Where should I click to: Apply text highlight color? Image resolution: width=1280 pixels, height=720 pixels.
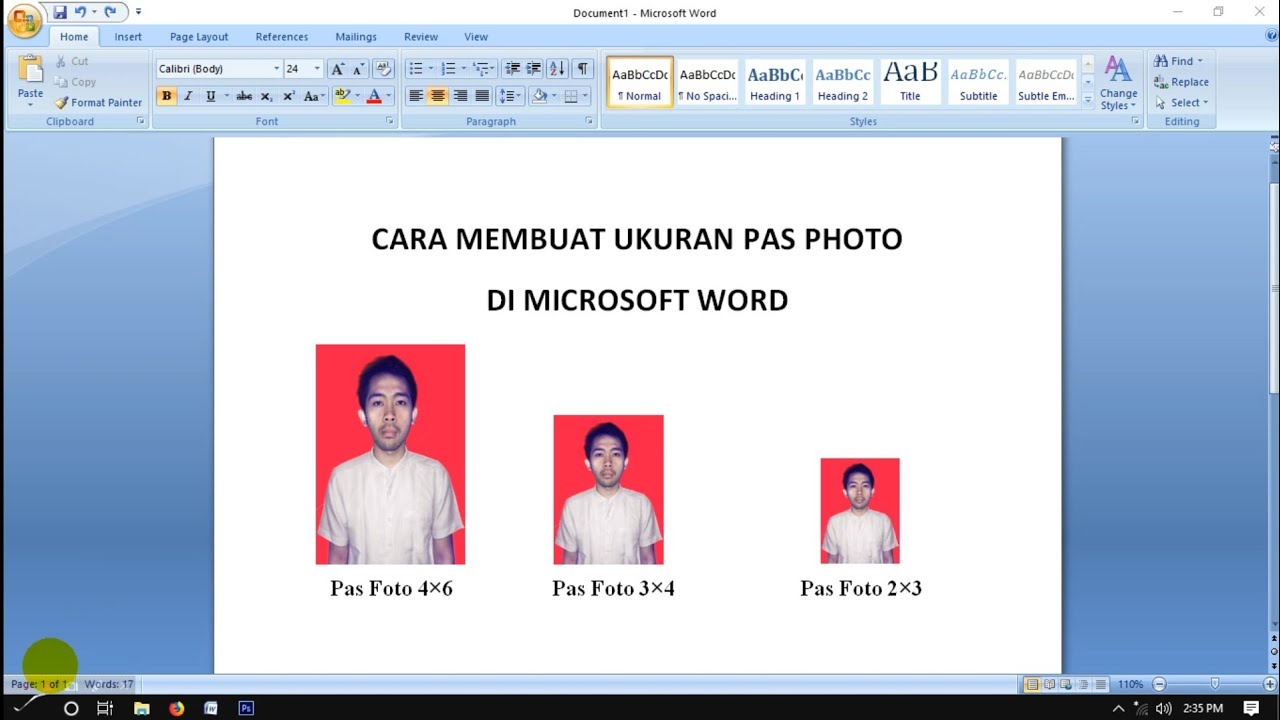(341, 96)
